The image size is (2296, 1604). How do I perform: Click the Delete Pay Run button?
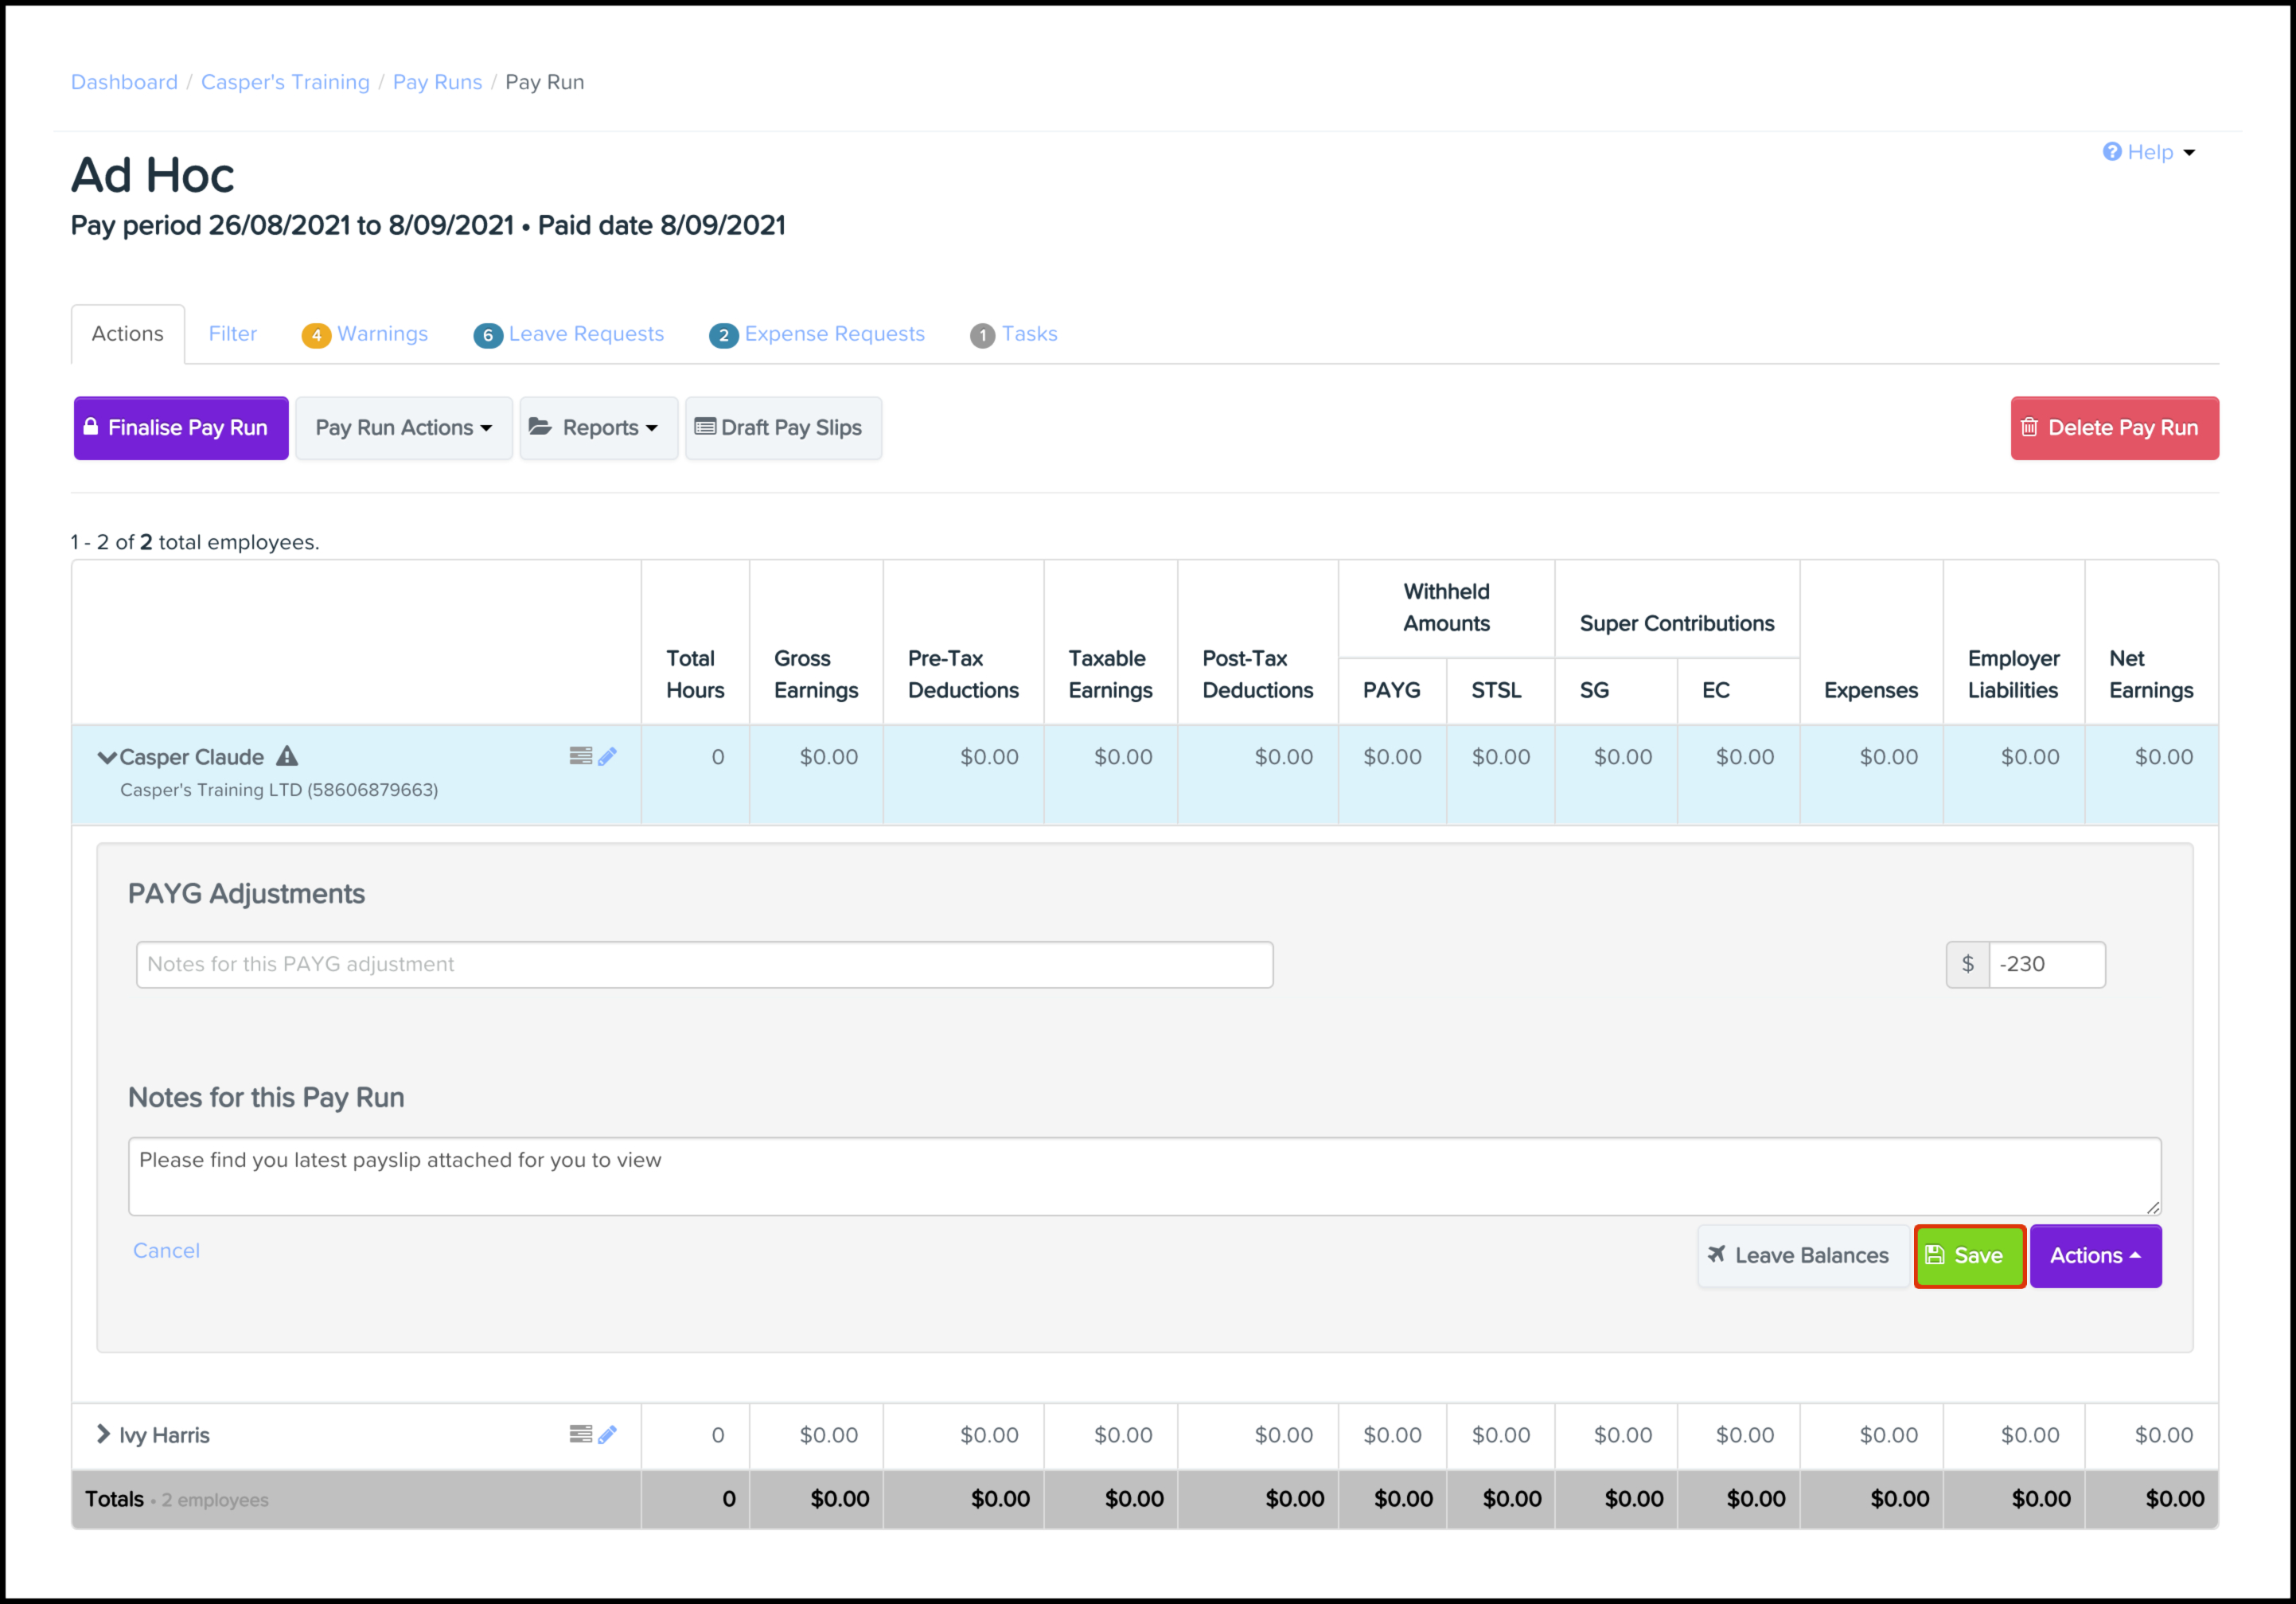pos(2113,428)
